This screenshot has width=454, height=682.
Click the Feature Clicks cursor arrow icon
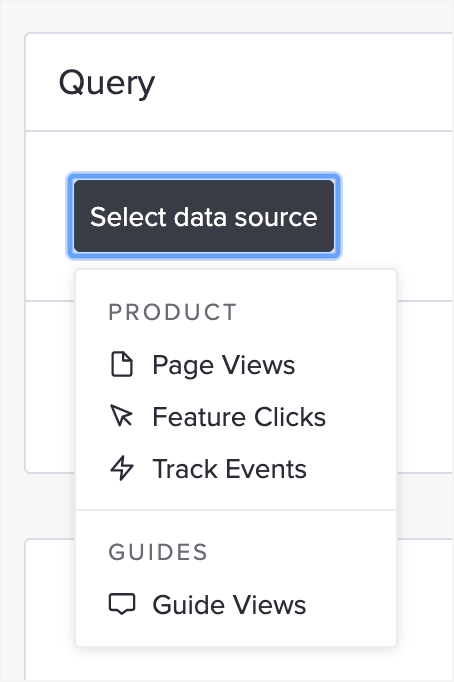coord(122,416)
